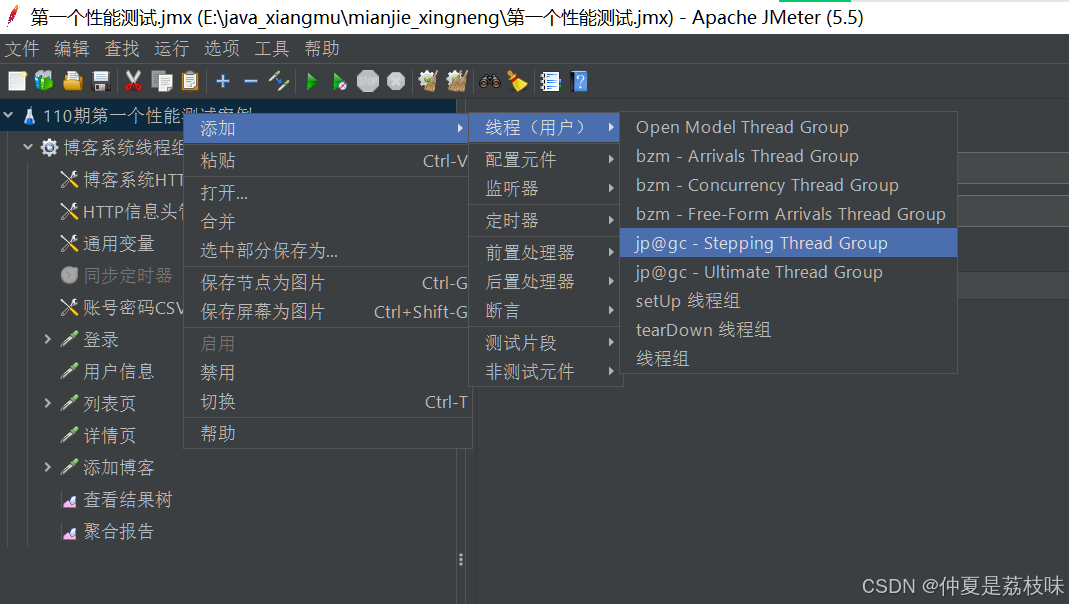Open the Function Helper list icon

point(550,82)
